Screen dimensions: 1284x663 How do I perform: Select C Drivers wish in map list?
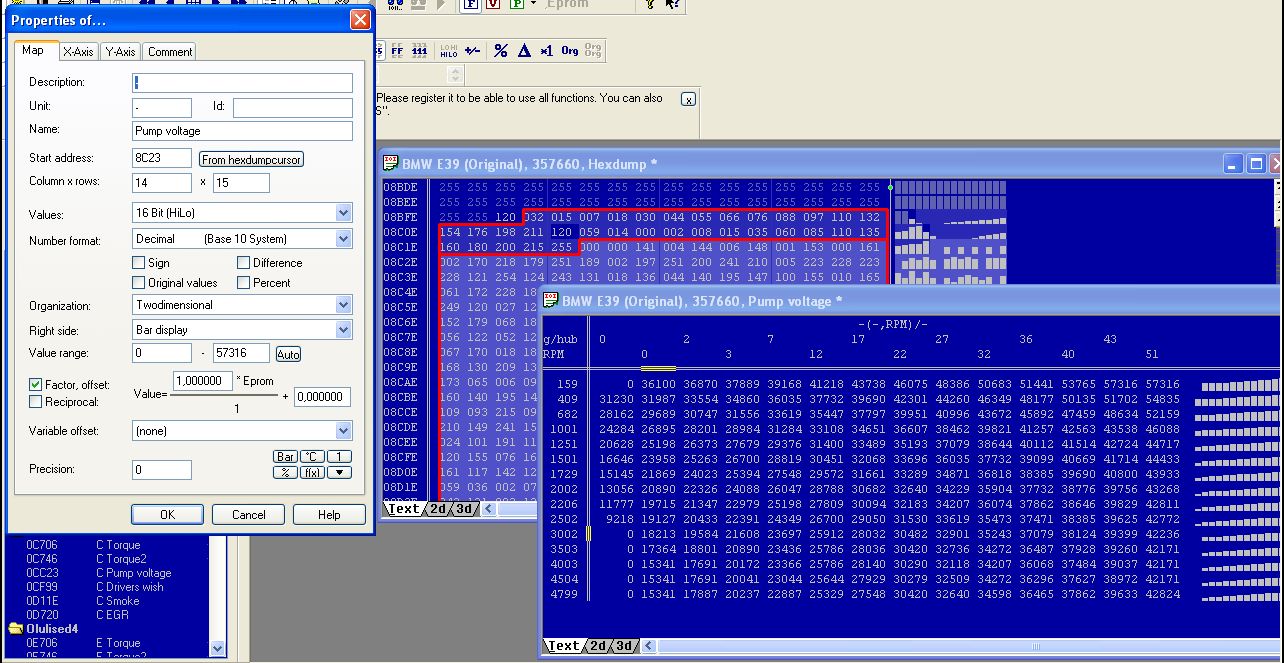(x=130, y=587)
